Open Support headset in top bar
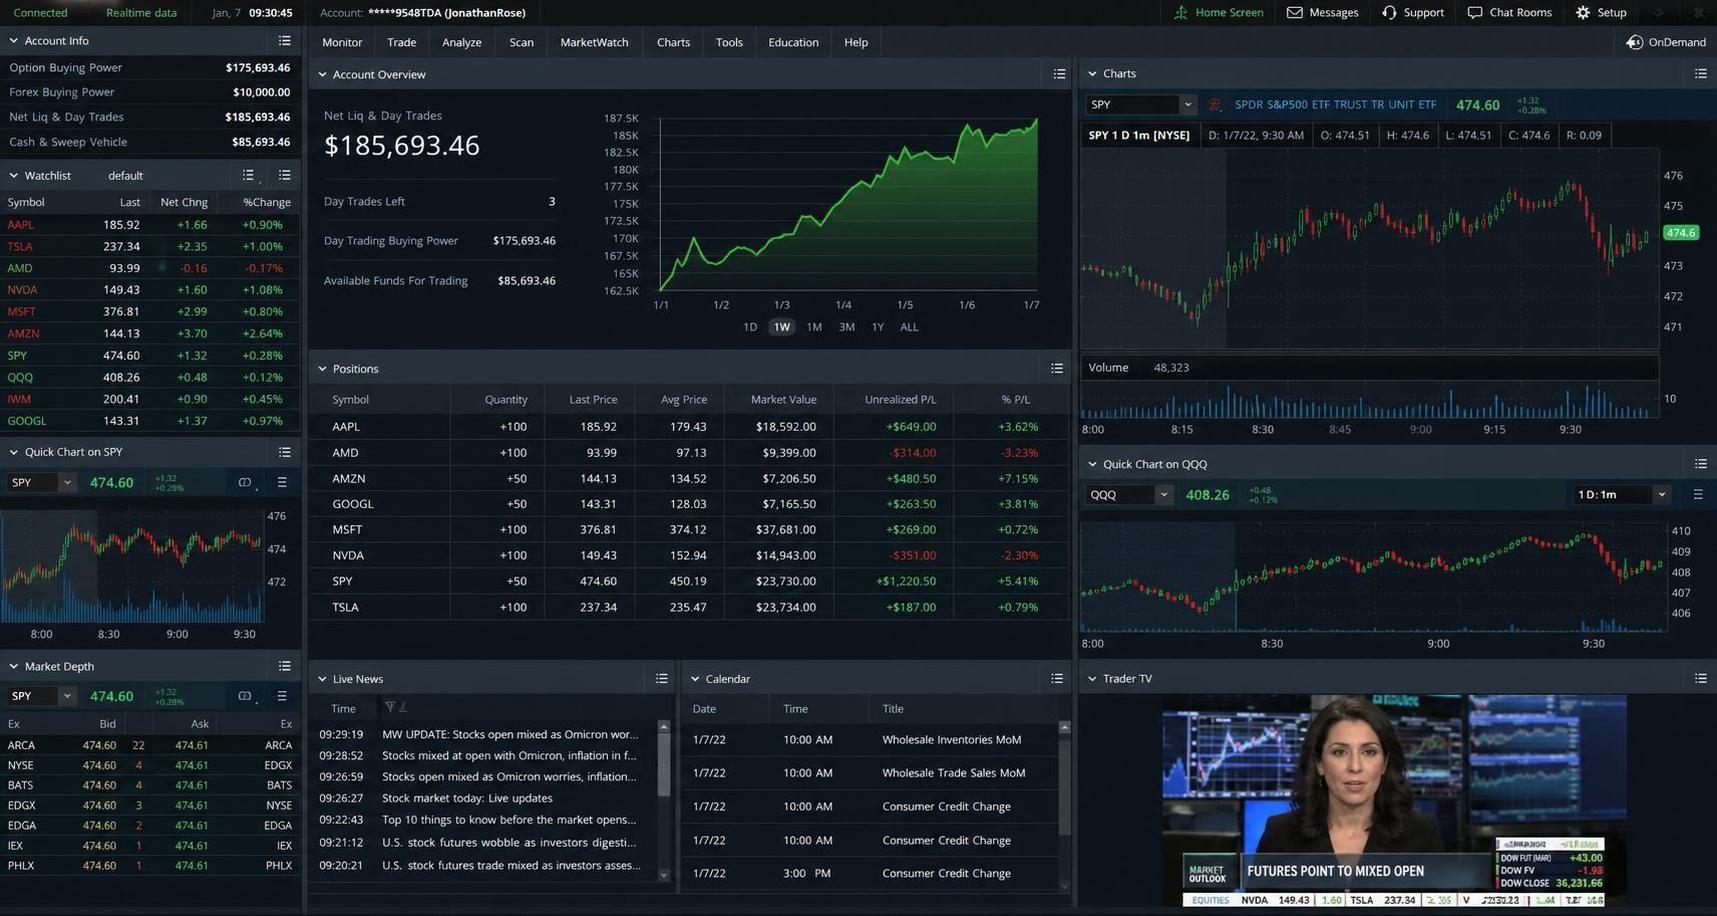The height and width of the screenshot is (916, 1717). pos(1413,13)
